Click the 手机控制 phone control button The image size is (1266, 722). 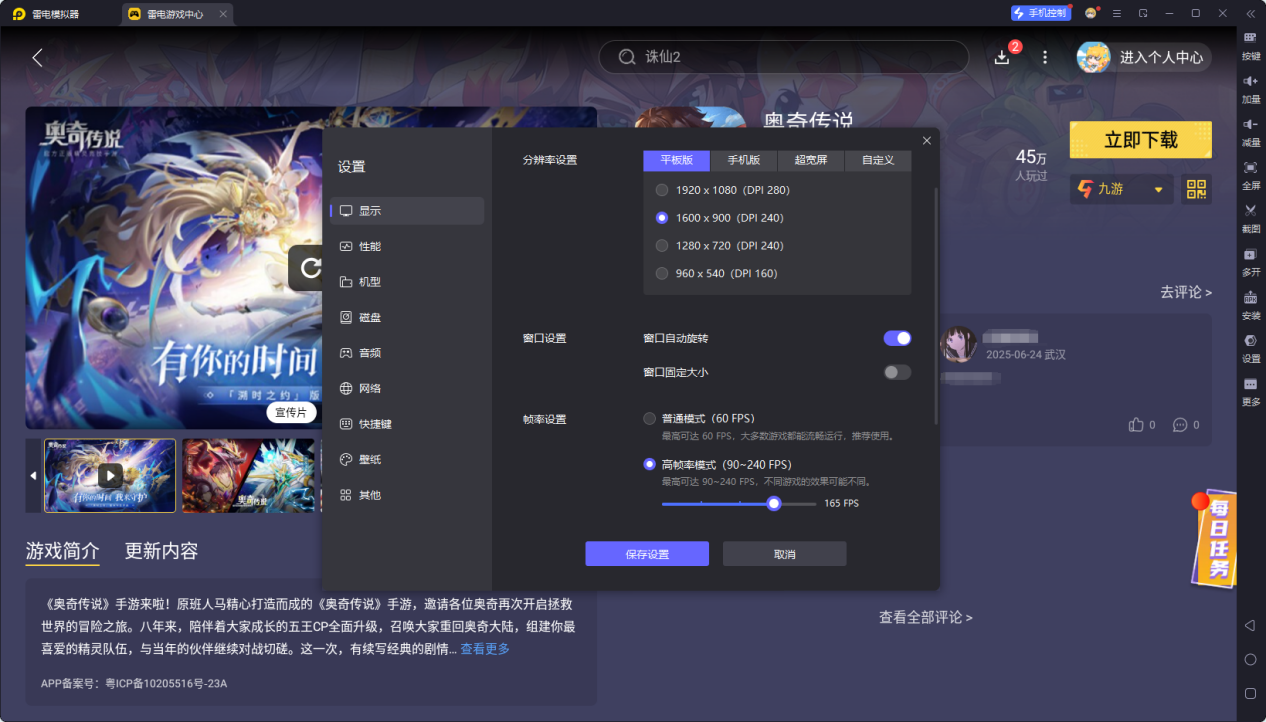click(x=1040, y=13)
